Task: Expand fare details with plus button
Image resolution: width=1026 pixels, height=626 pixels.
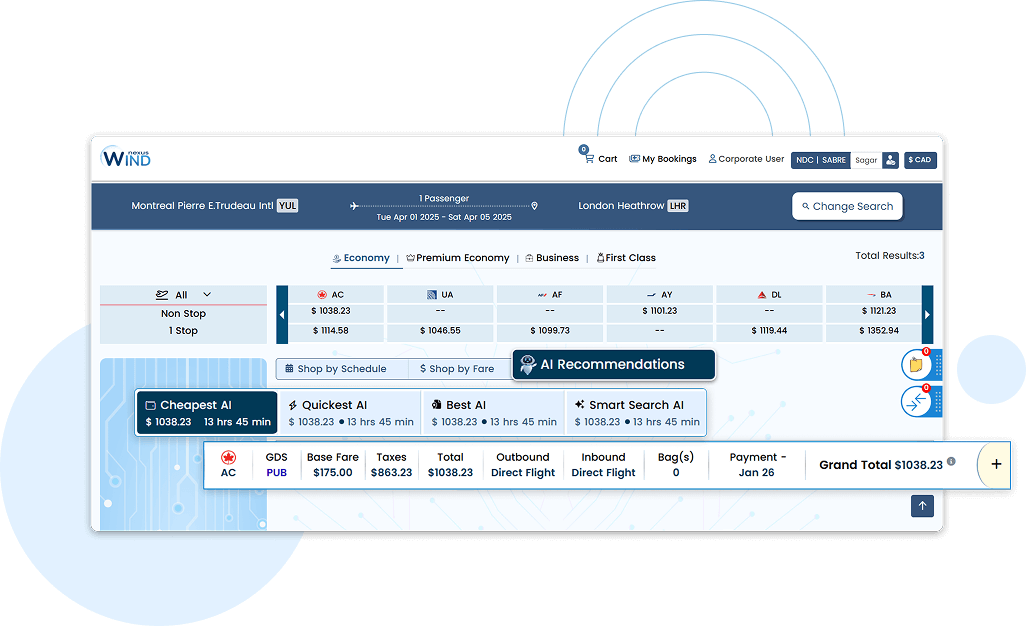Action: tap(995, 465)
